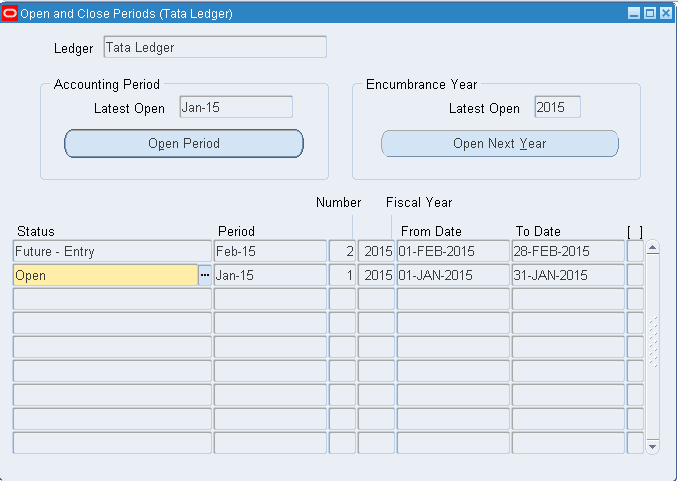Click the descriptive flexfield box on Jan-15 row
Image resolution: width=678 pixels, height=481 pixels.
click(x=635, y=275)
